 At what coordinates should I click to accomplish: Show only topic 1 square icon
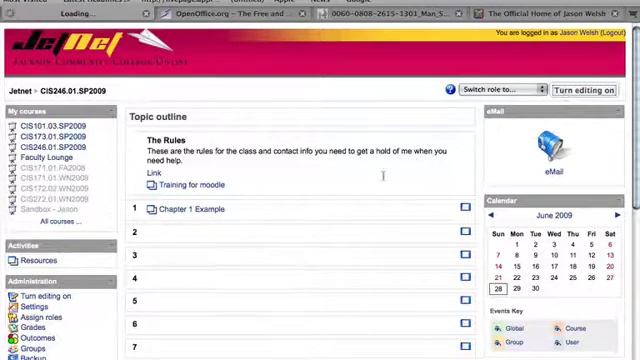[465, 207]
